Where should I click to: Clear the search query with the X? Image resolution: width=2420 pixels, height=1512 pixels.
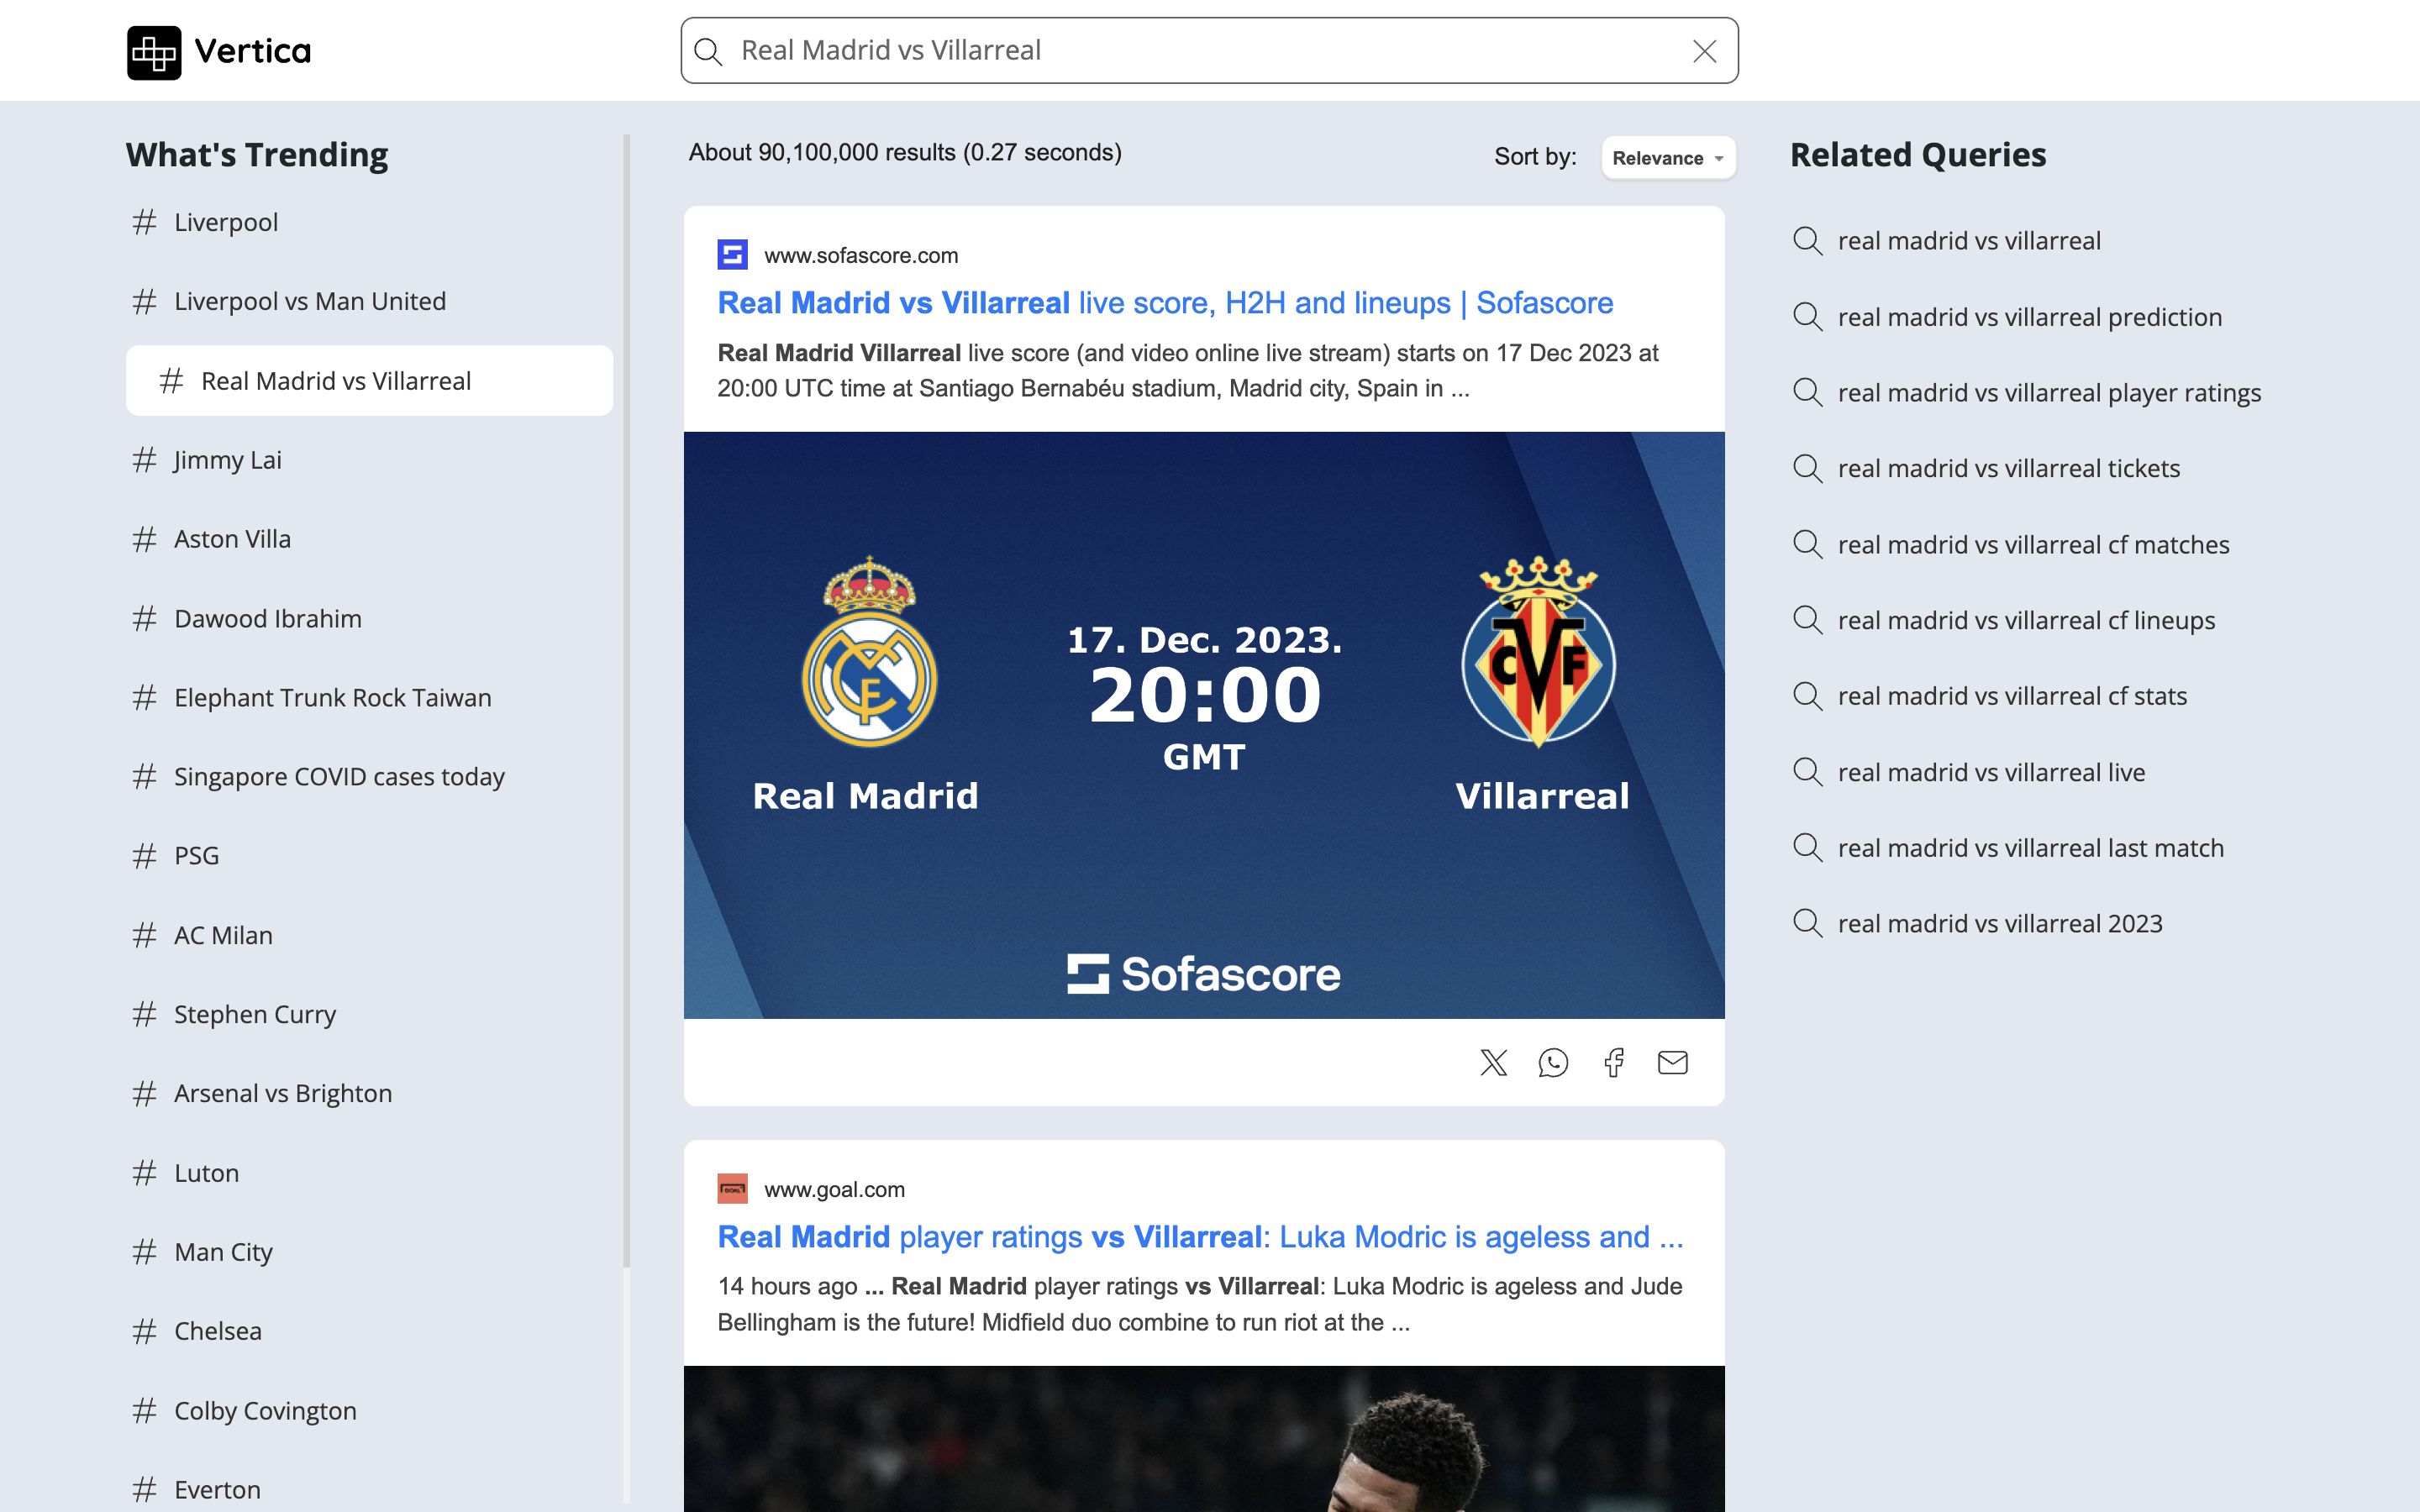(x=1704, y=51)
